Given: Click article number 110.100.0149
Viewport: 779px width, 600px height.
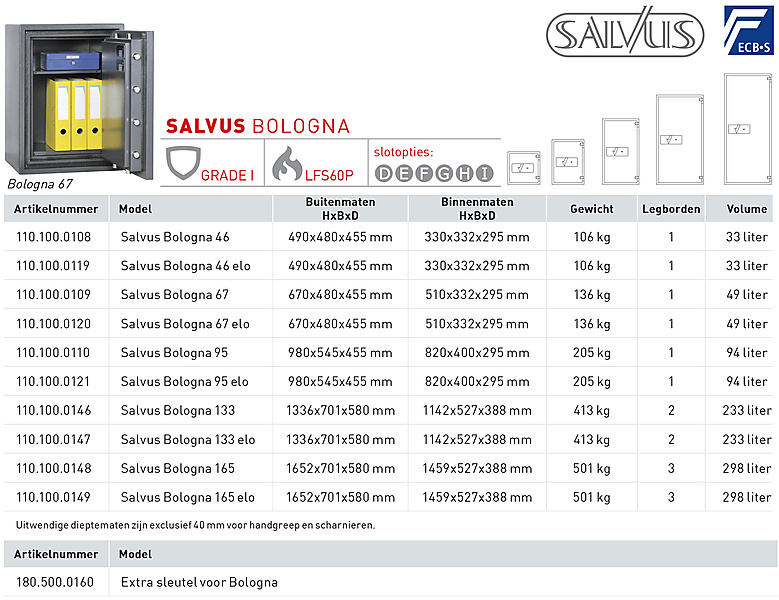Looking at the screenshot, I should [54, 498].
